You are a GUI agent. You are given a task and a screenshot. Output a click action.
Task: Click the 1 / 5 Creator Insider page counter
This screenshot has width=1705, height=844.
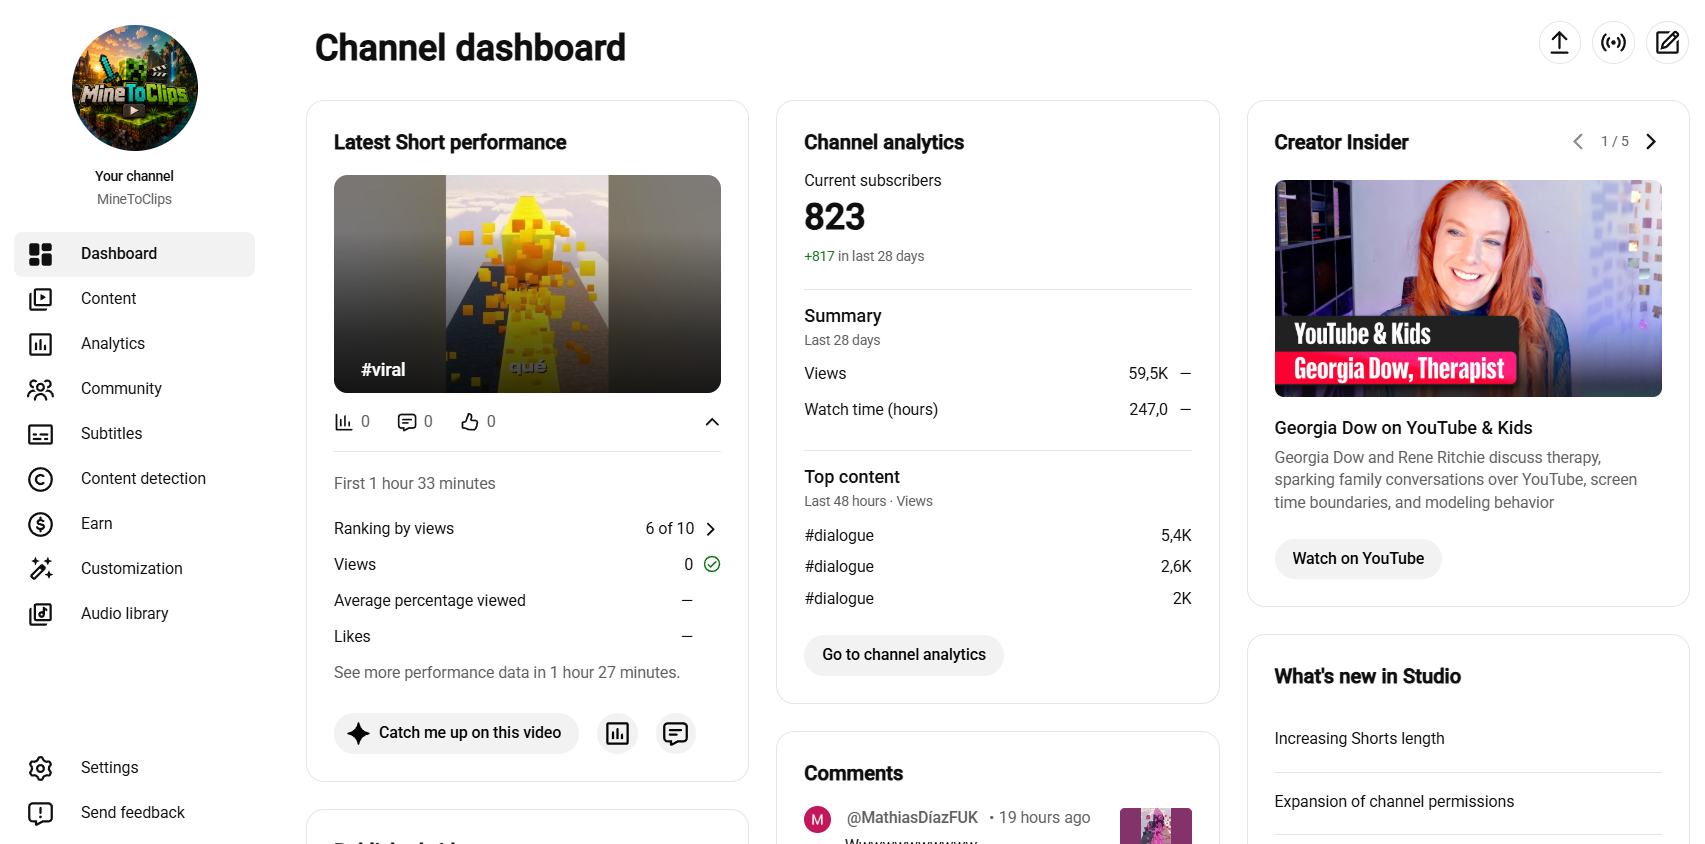point(1615,142)
